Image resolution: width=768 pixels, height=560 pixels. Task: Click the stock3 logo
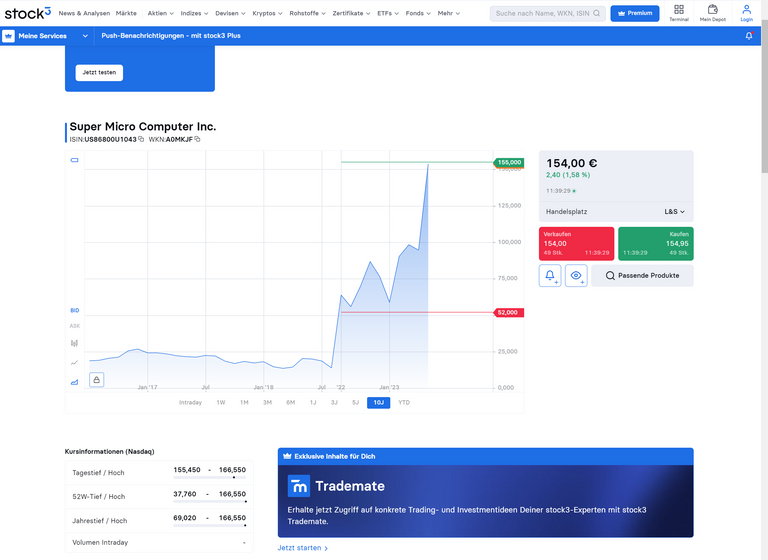click(27, 13)
